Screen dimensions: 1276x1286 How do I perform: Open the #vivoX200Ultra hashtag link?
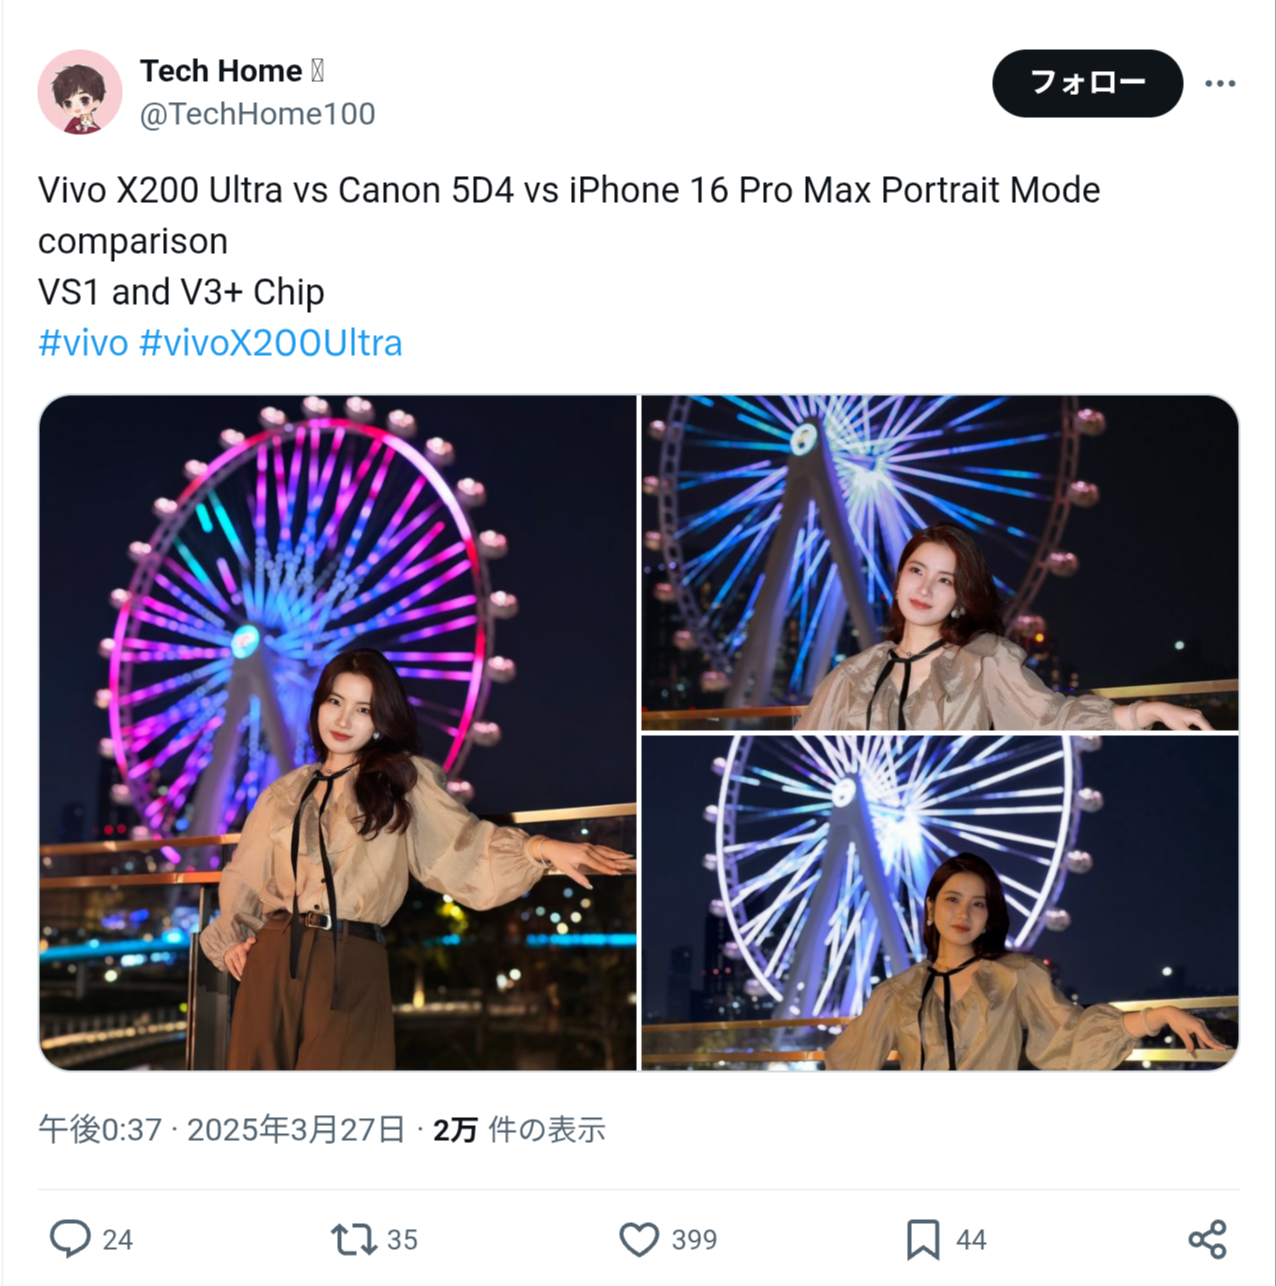[x=271, y=343]
